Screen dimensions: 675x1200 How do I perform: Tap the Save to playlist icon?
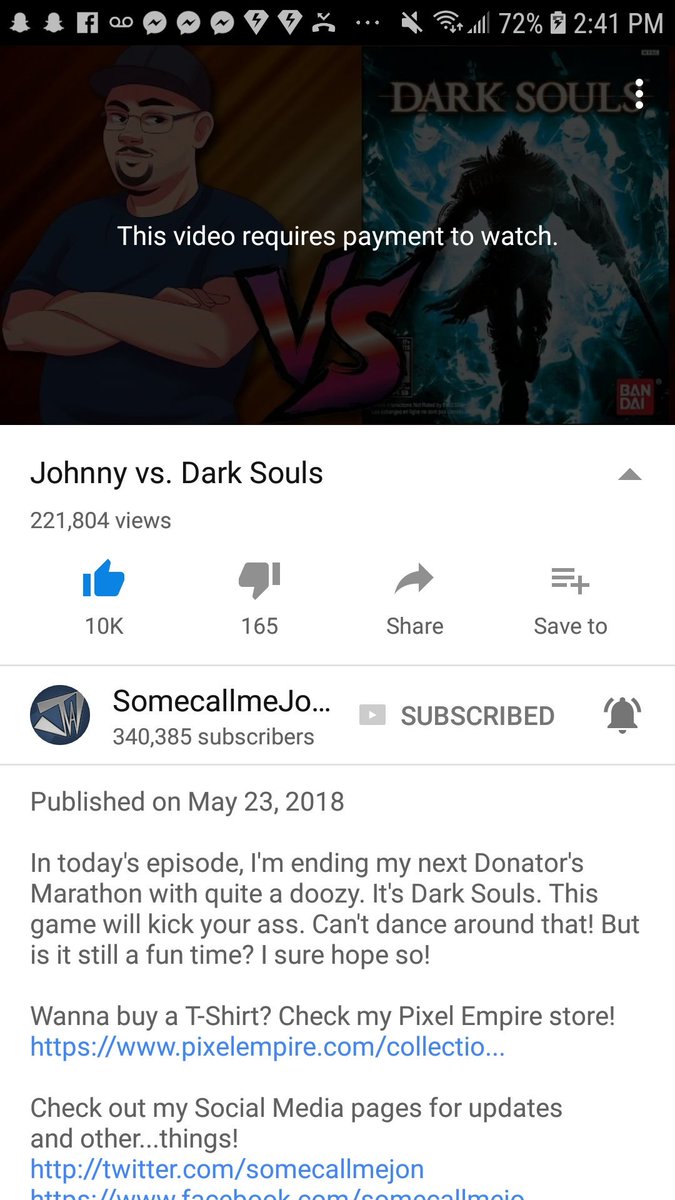(570, 579)
